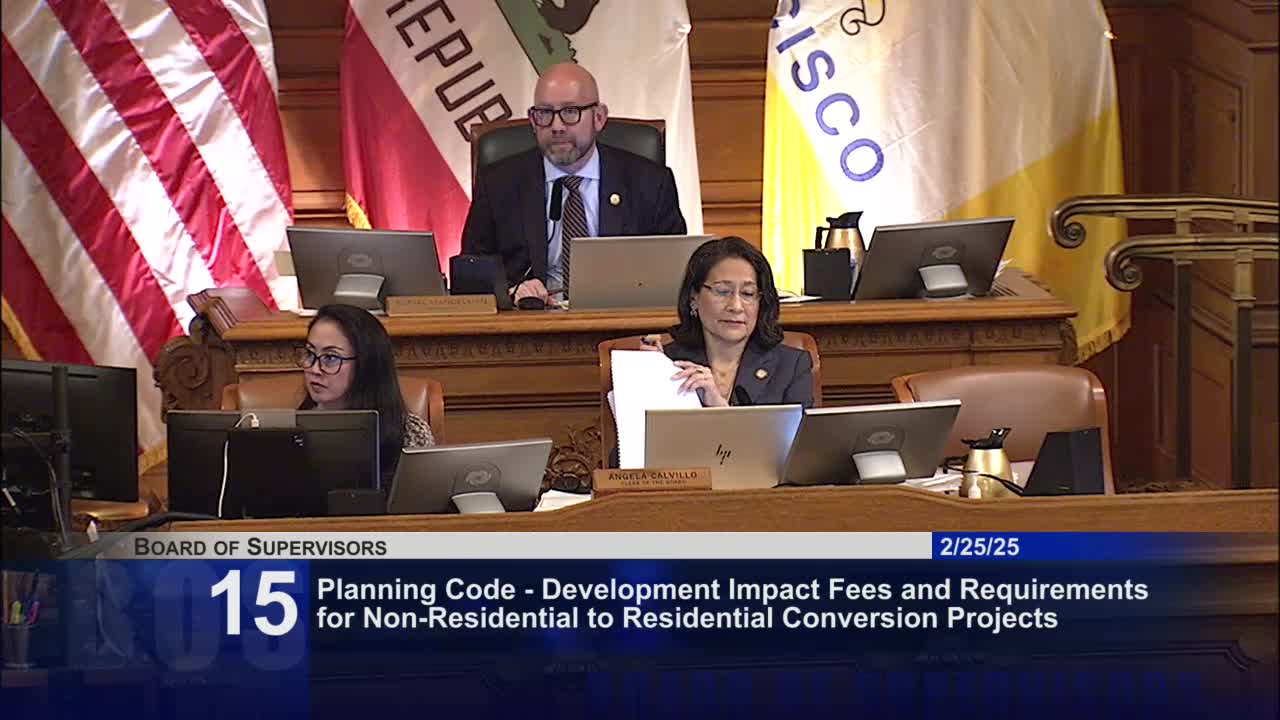Click the agenda item number 15
The height and width of the screenshot is (720, 1280).
(x=254, y=603)
